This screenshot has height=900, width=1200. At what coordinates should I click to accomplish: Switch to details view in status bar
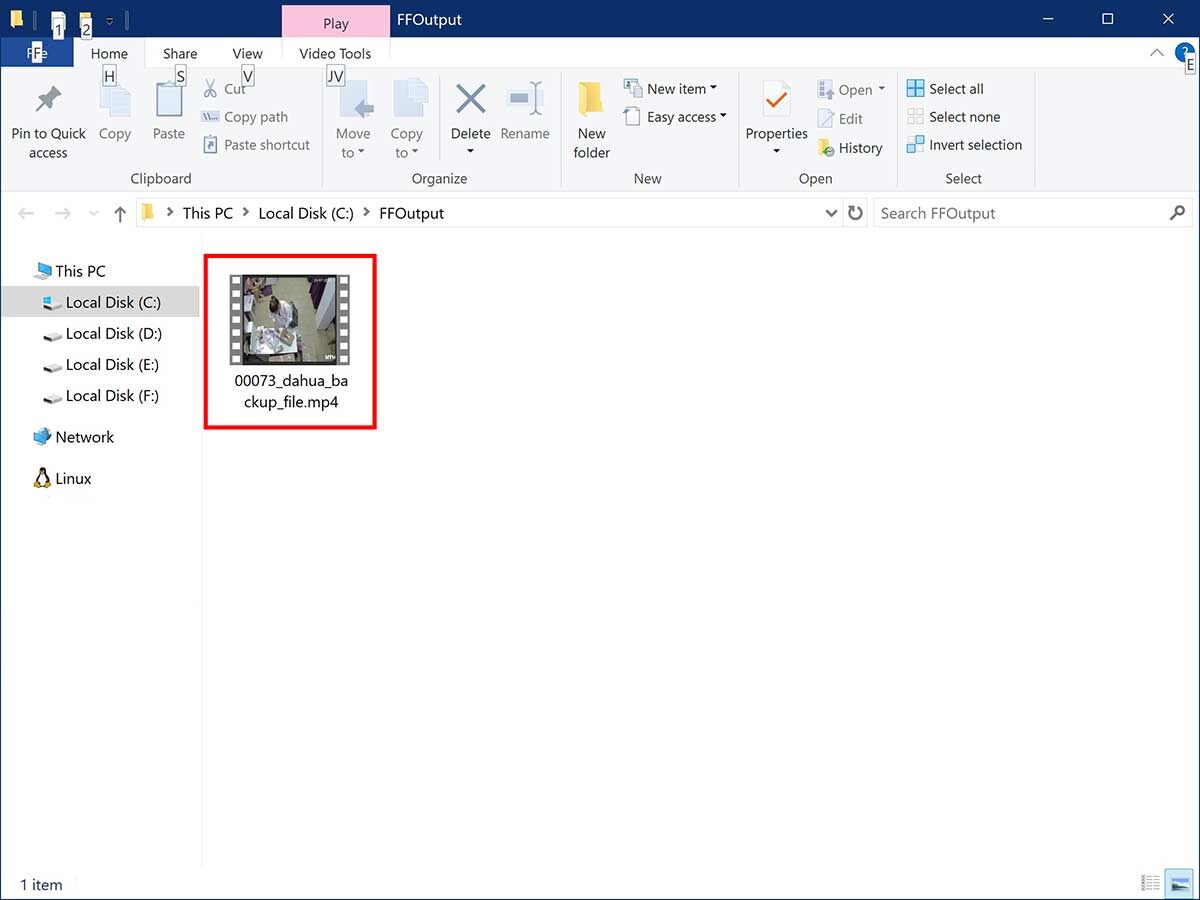pyautogui.click(x=1151, y=884)
